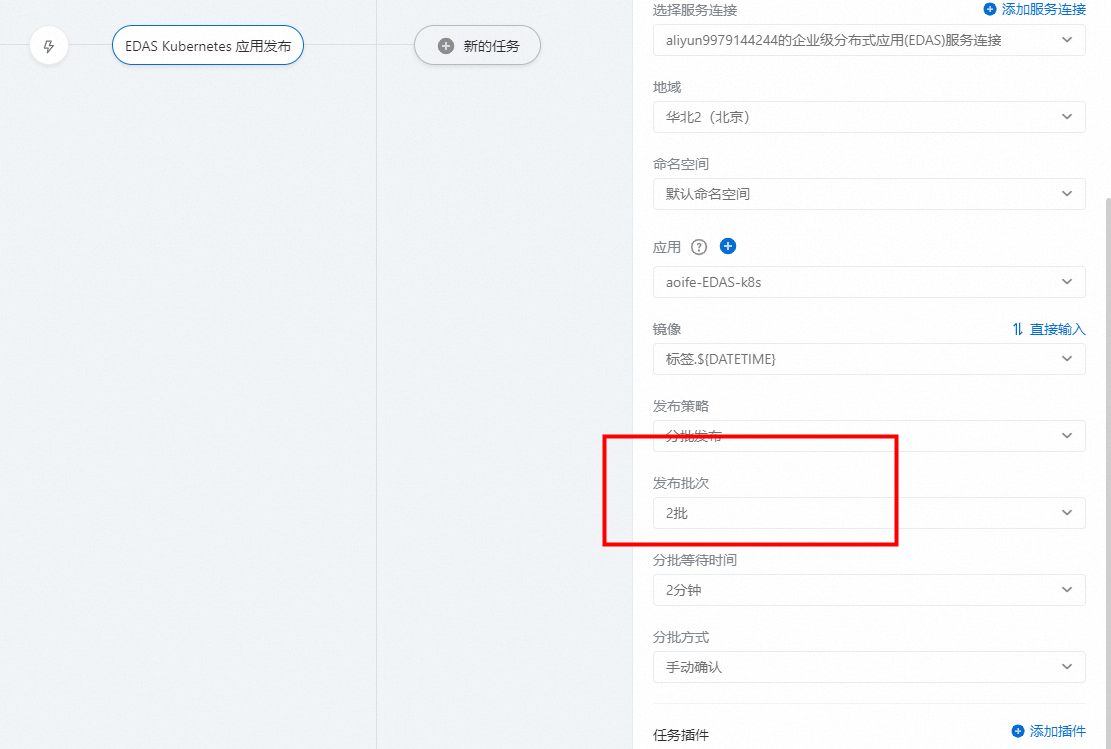Open the 镜像 dropdown showing 标签.${DATETIME}
This screenshot has width=1111, height=749.
click(x=869, y=359)
